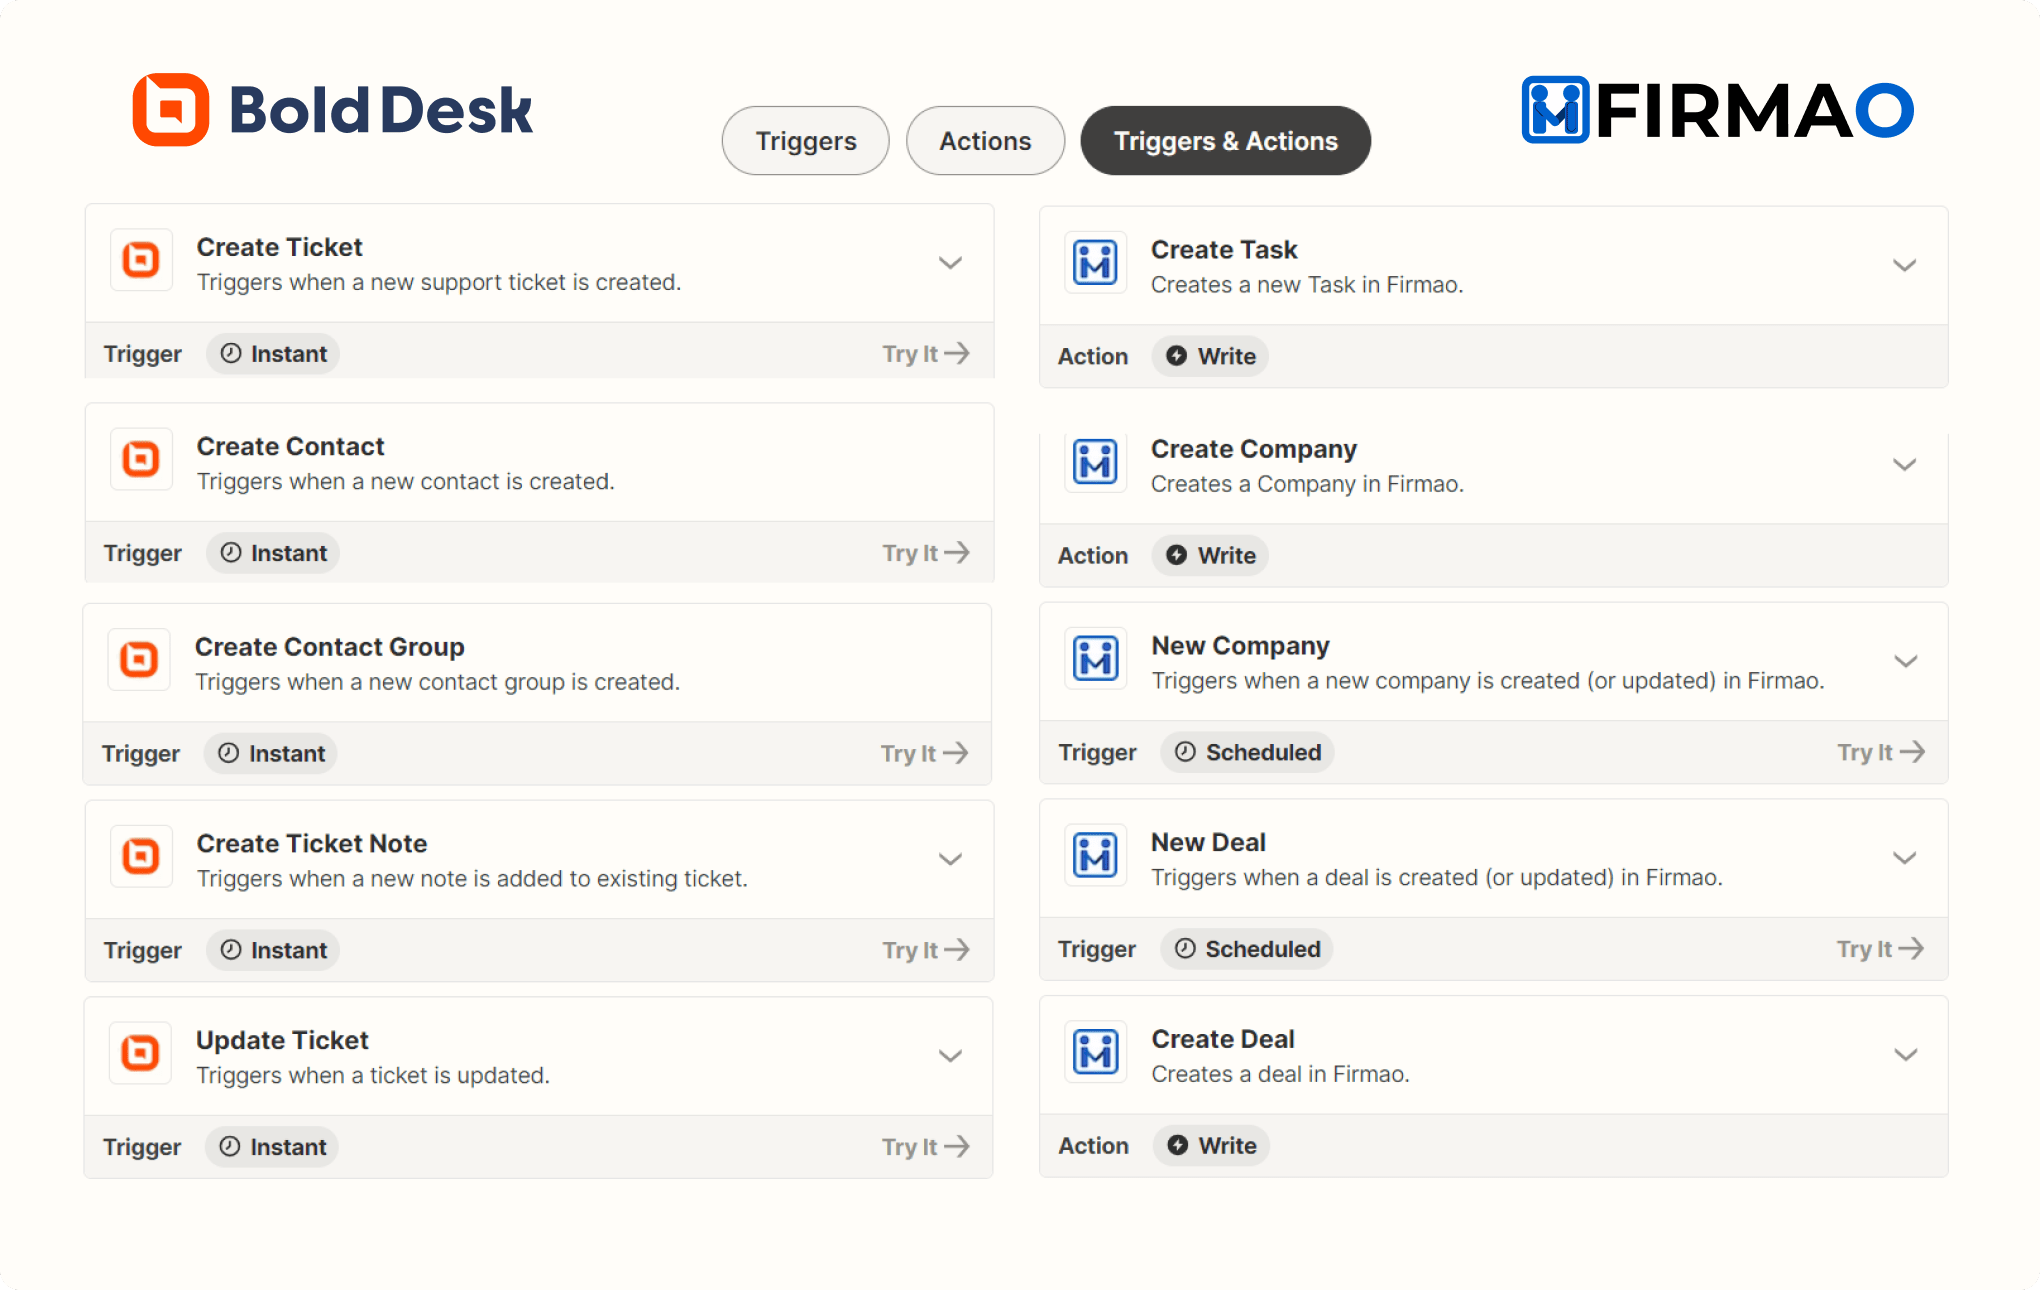Image resolution: width=2040 pixels, height=1290 pixels.
Task: Open the Create Task title
Action: 1224,249
